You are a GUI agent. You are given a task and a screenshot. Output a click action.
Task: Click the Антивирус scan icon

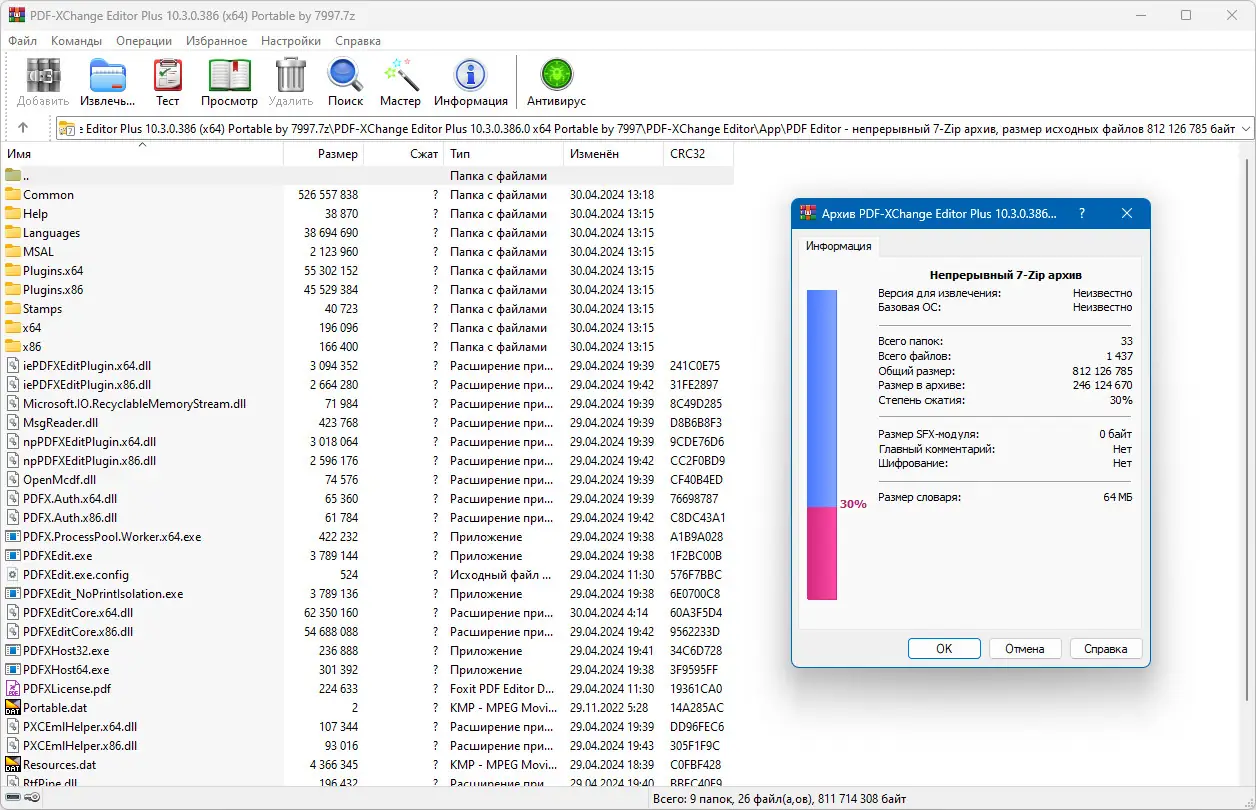[556, 74]
